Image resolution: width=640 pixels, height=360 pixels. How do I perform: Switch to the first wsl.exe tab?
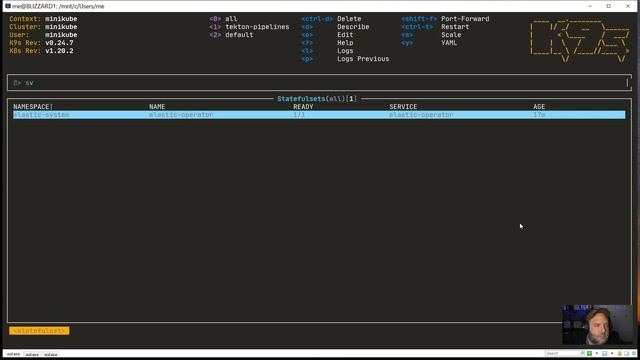pos(13,354)
